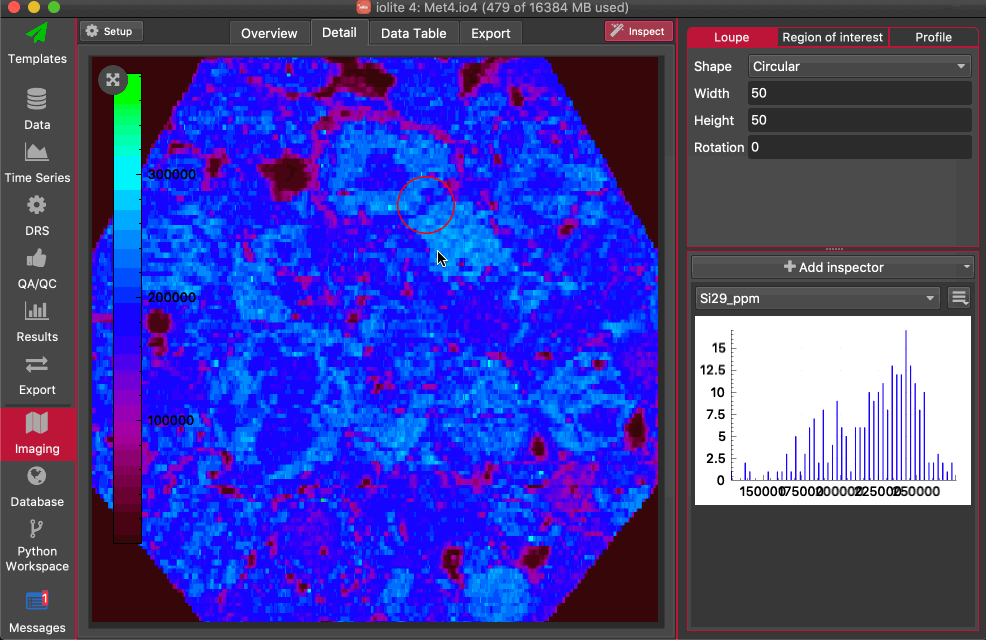Open the Time Series view
This screenshot has width=986, height=640.
pyautogui.click(x=37, y=162)
